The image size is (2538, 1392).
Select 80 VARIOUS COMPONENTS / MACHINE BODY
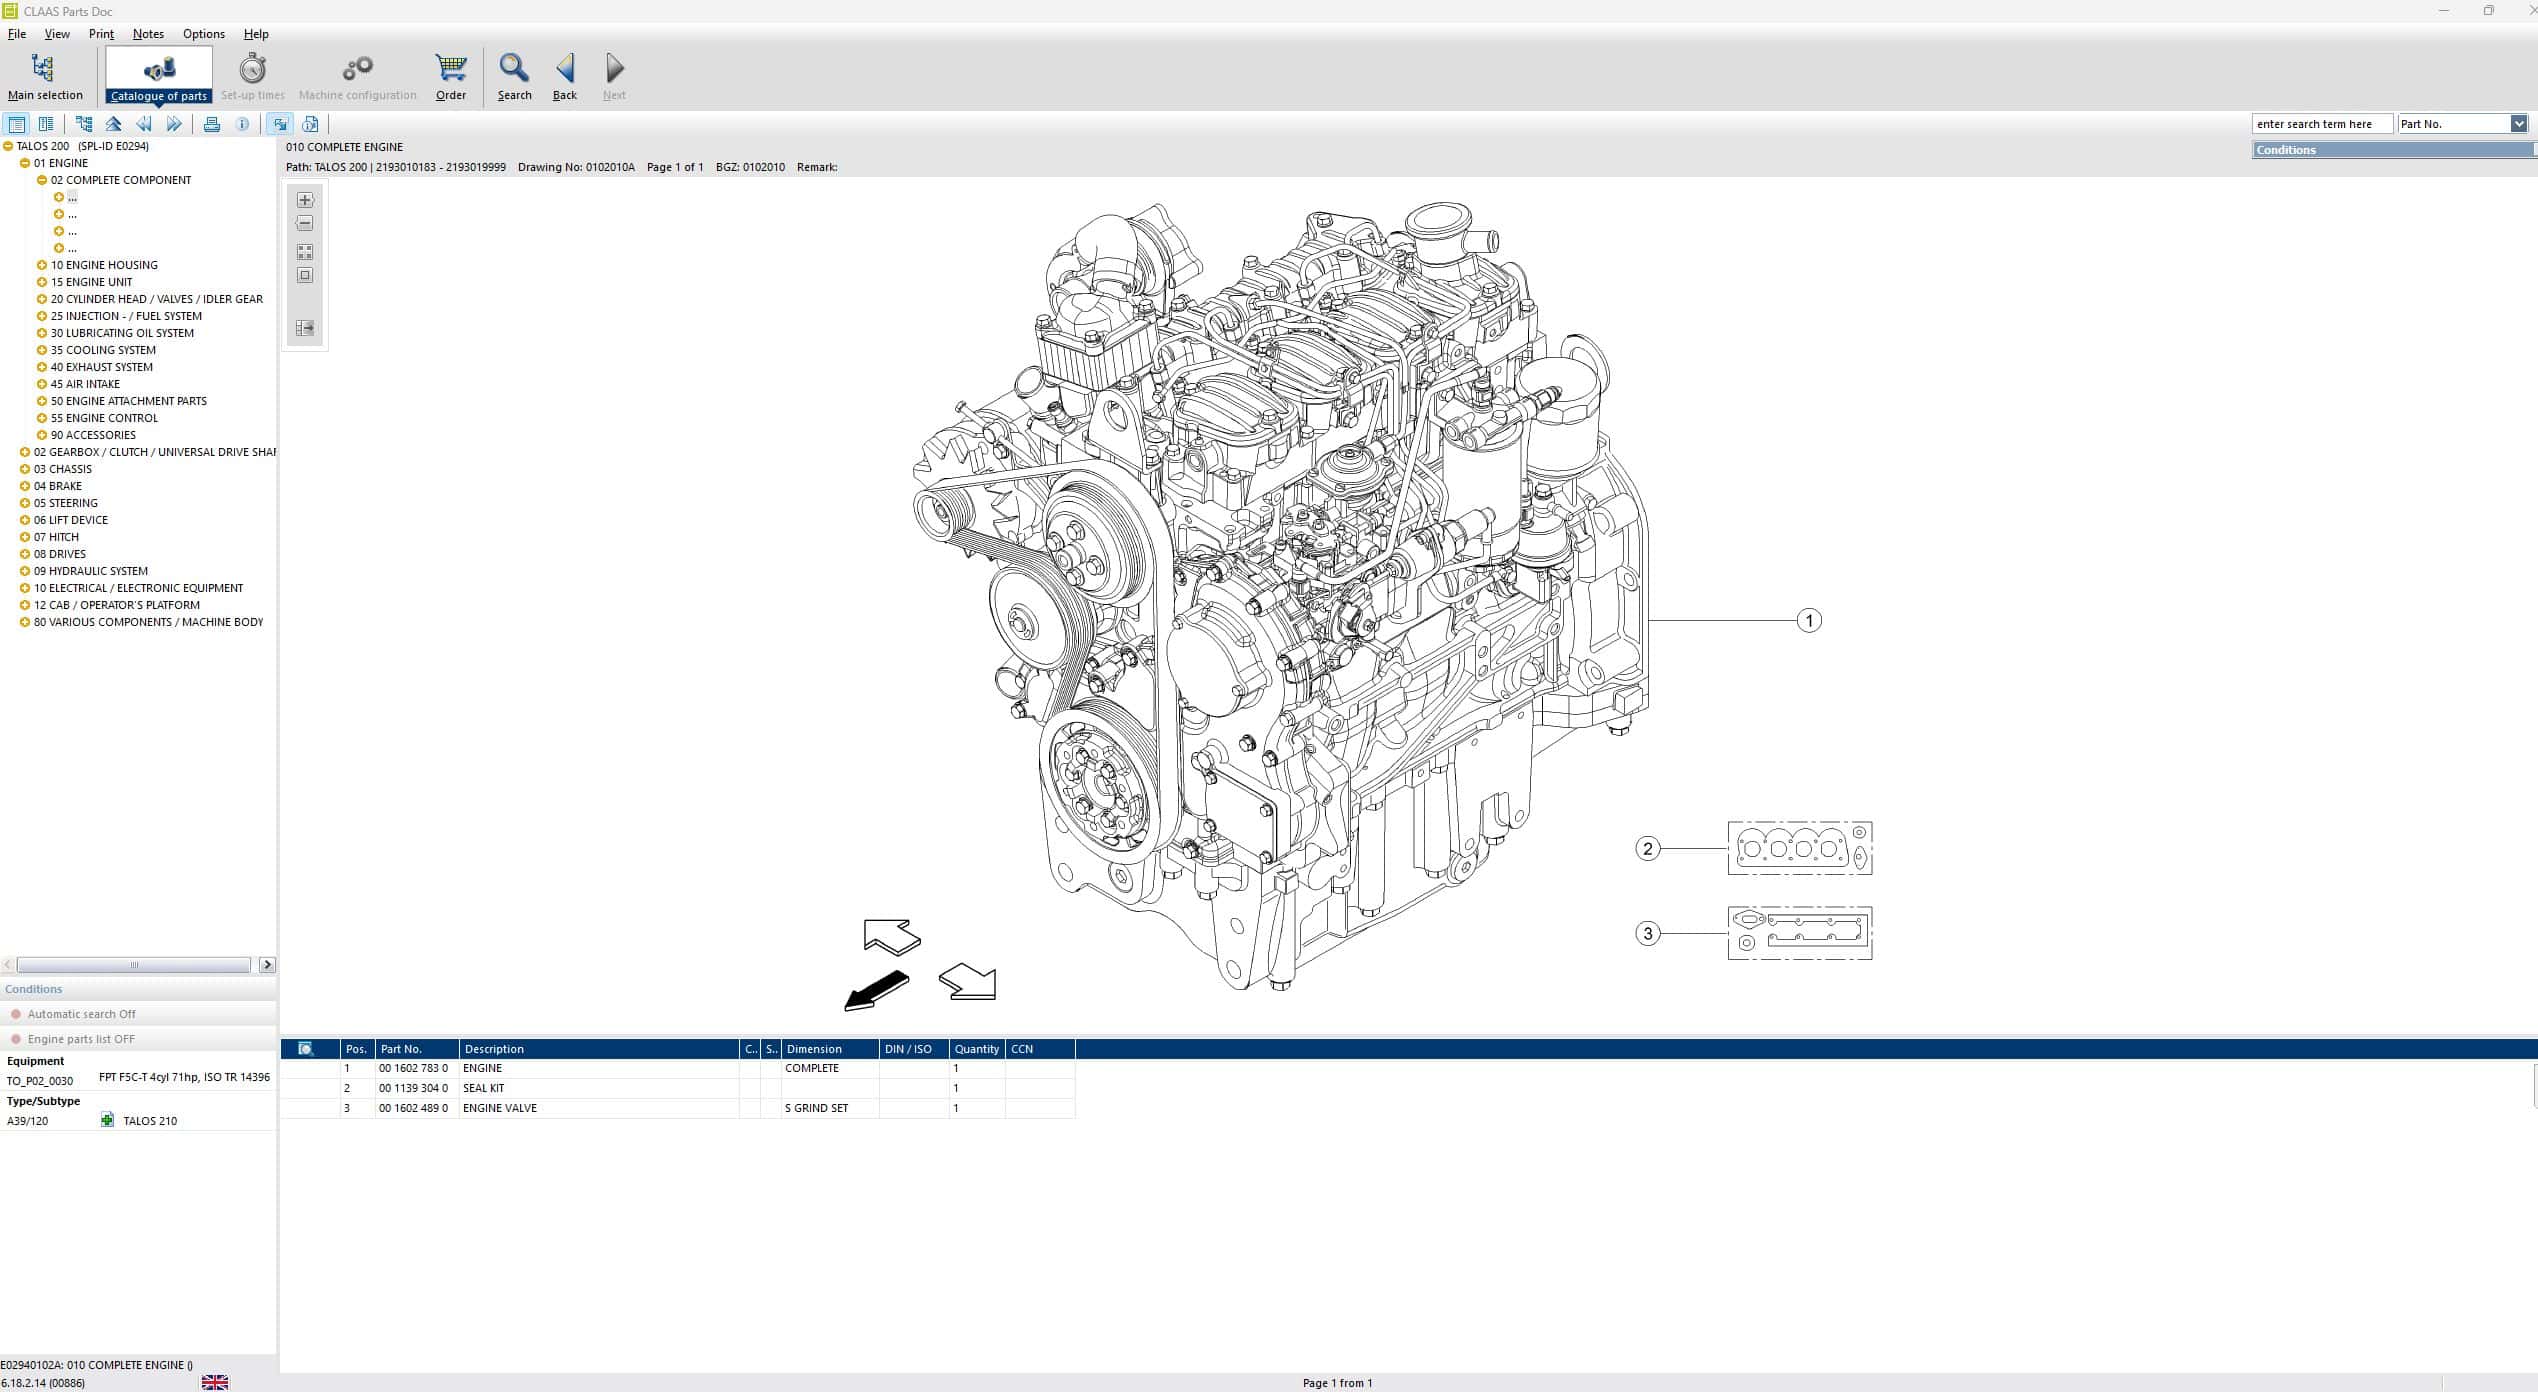pos(148,622)
